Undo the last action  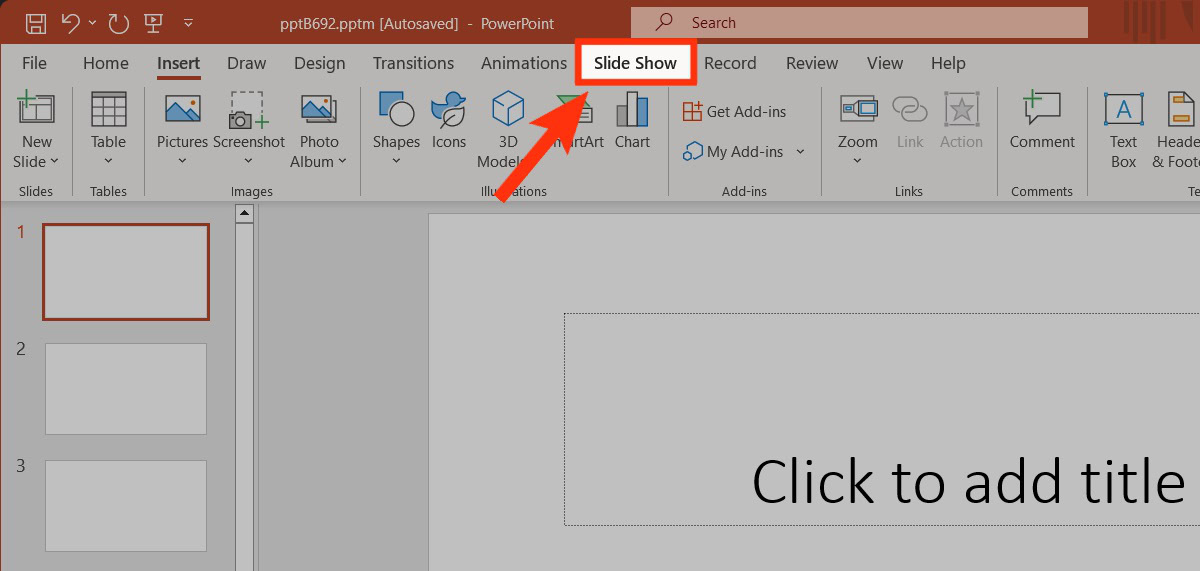[69, 22]
